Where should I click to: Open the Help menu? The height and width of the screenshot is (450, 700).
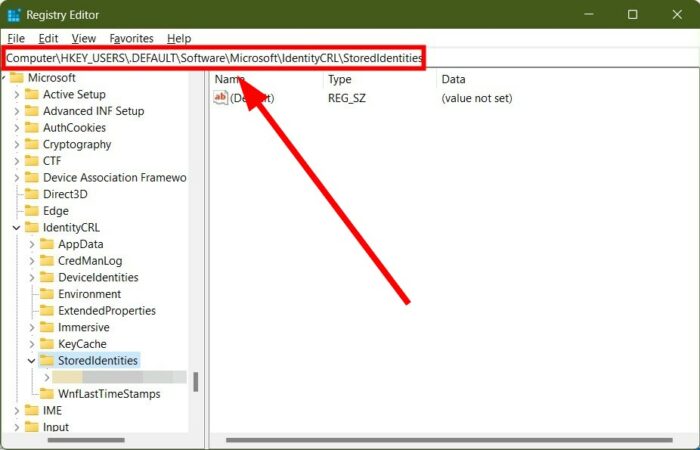(179, 38)
